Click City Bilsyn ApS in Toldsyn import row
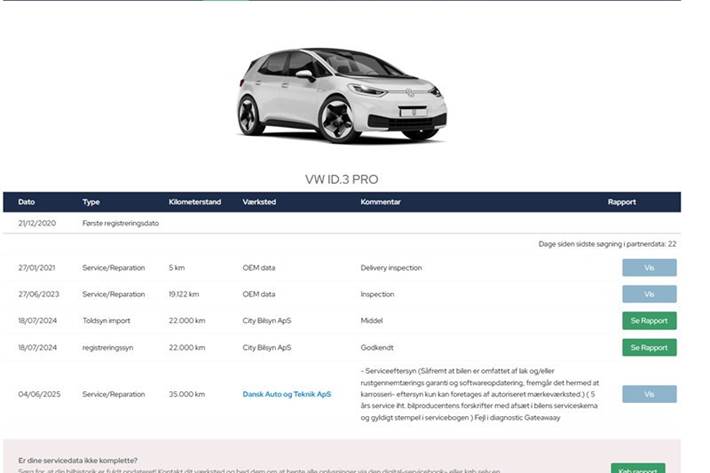This screenshot has width=710, height=473. [267, 320]
